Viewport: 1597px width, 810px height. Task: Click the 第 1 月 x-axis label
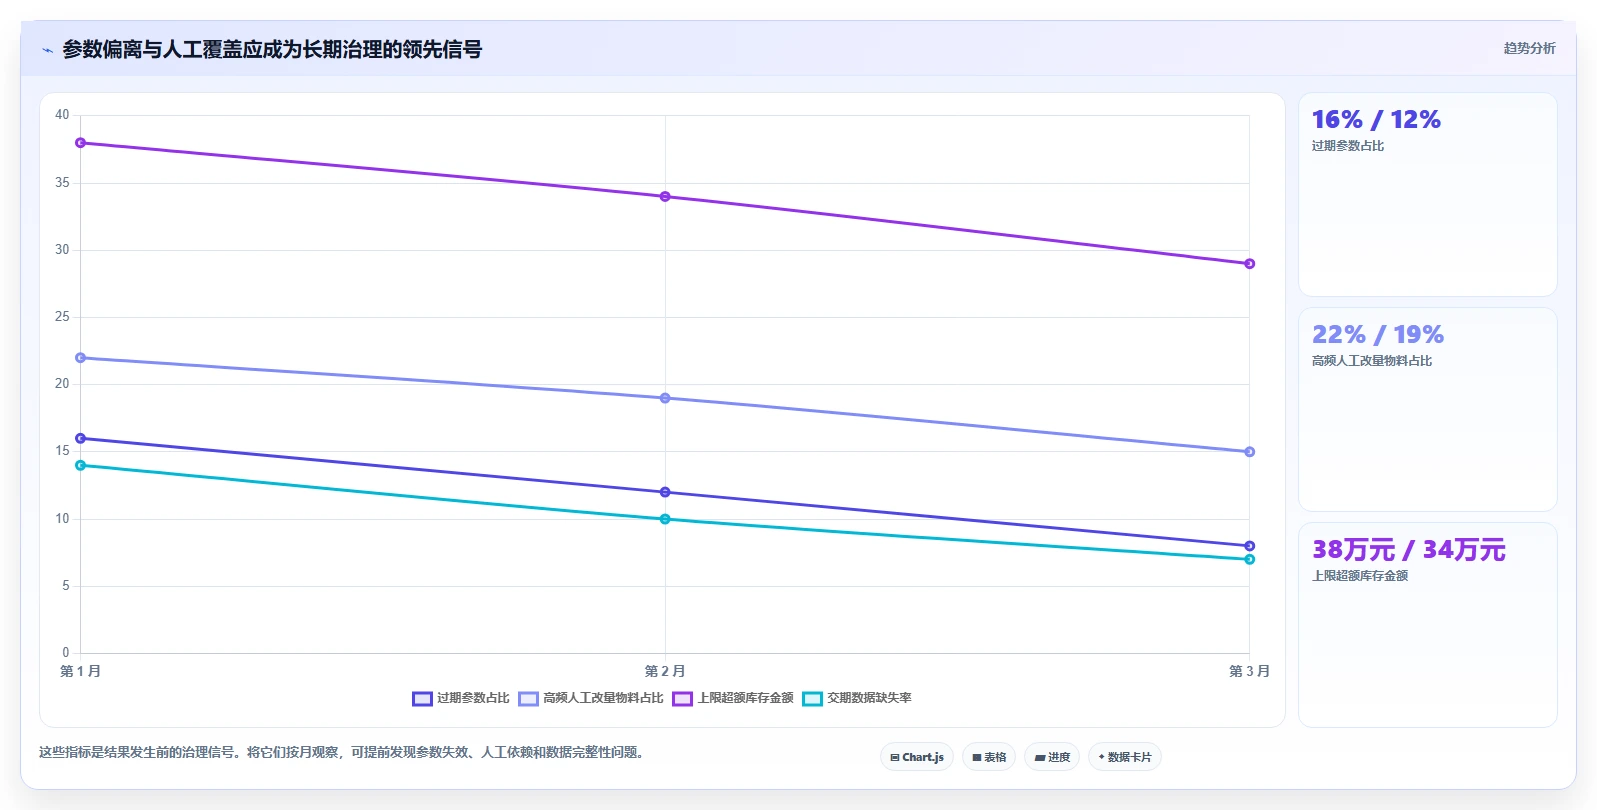coord(81,671)
